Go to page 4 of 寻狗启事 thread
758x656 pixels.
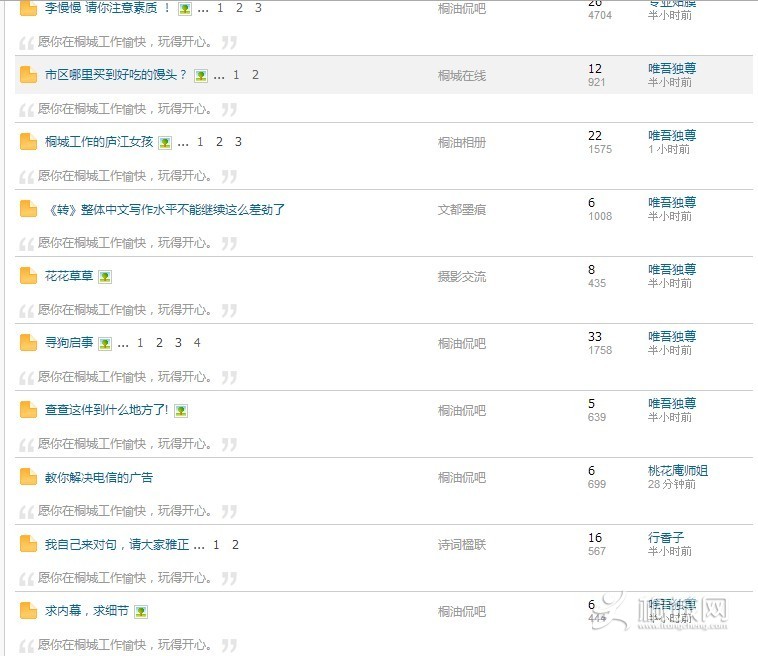[197, 343]
